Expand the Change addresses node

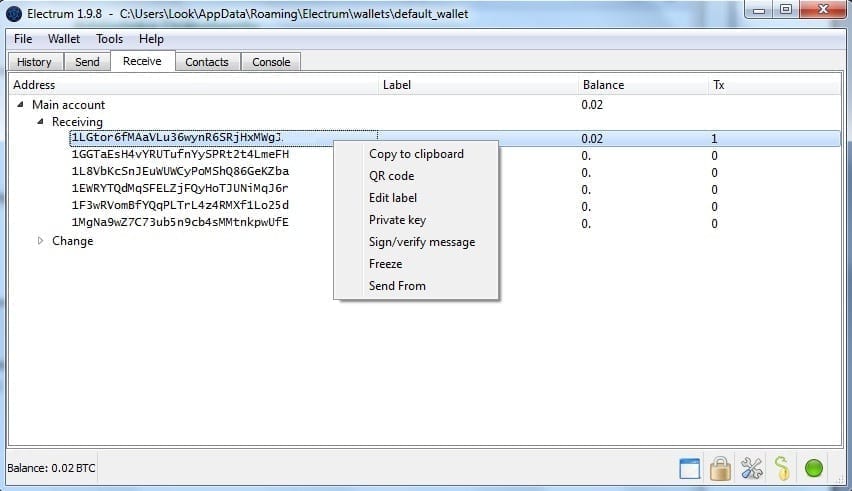tap(40, 241)
